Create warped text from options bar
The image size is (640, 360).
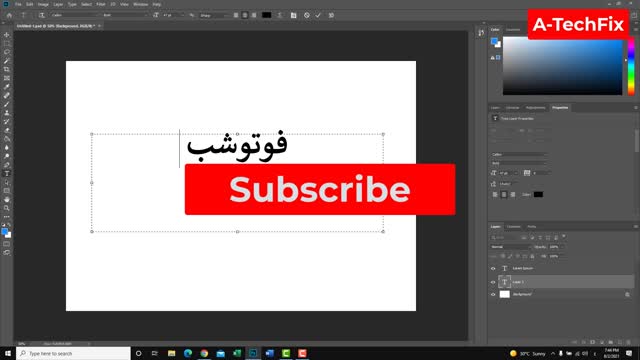280,15
